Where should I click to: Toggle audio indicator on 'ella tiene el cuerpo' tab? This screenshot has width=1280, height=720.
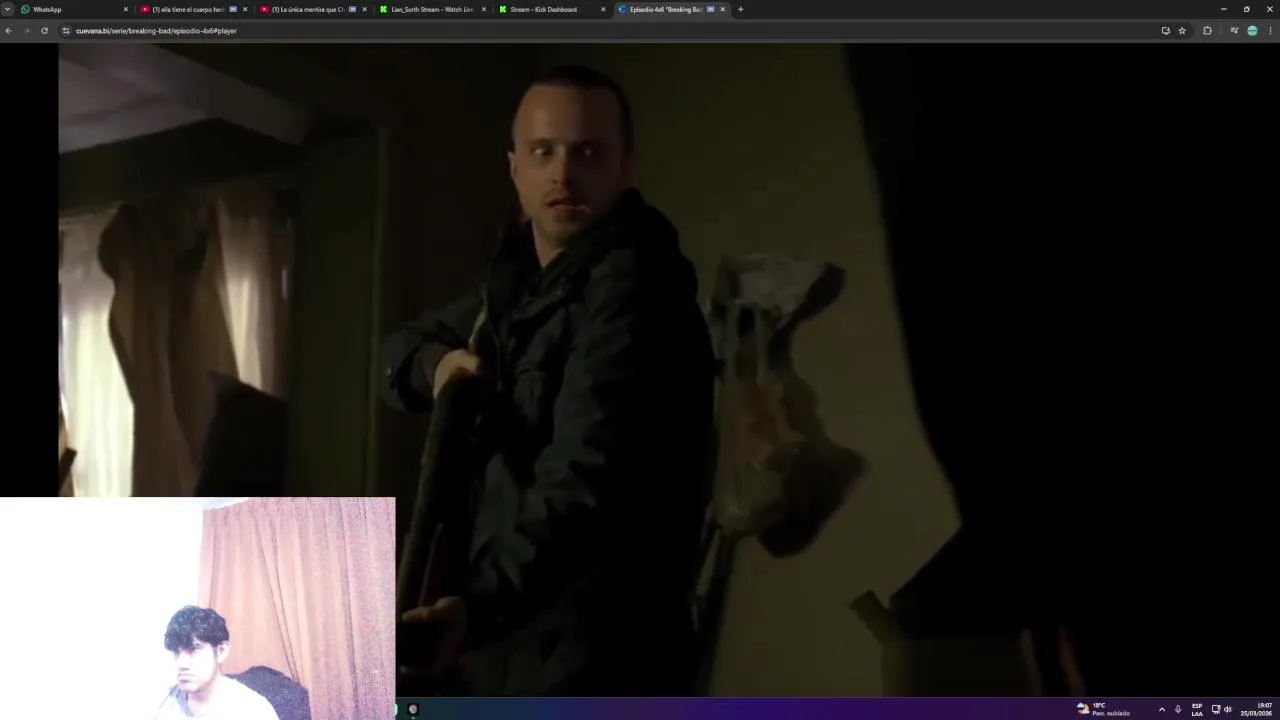tap(233, 9)
